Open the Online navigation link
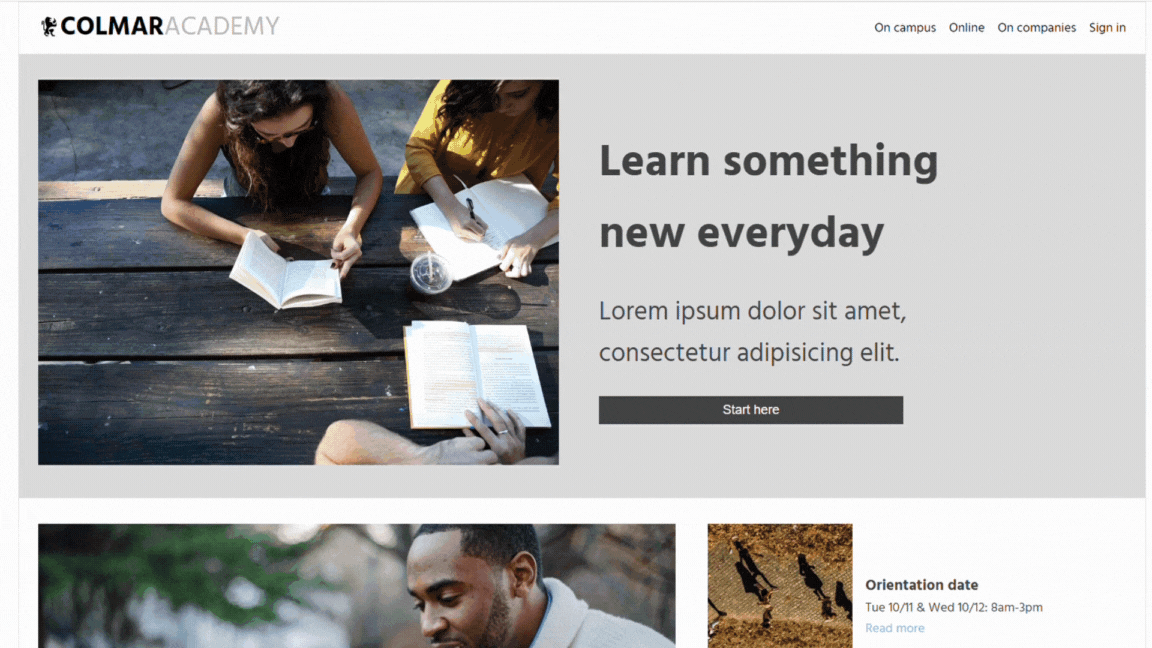This screenshot has height=648, width=1152. 966,28
